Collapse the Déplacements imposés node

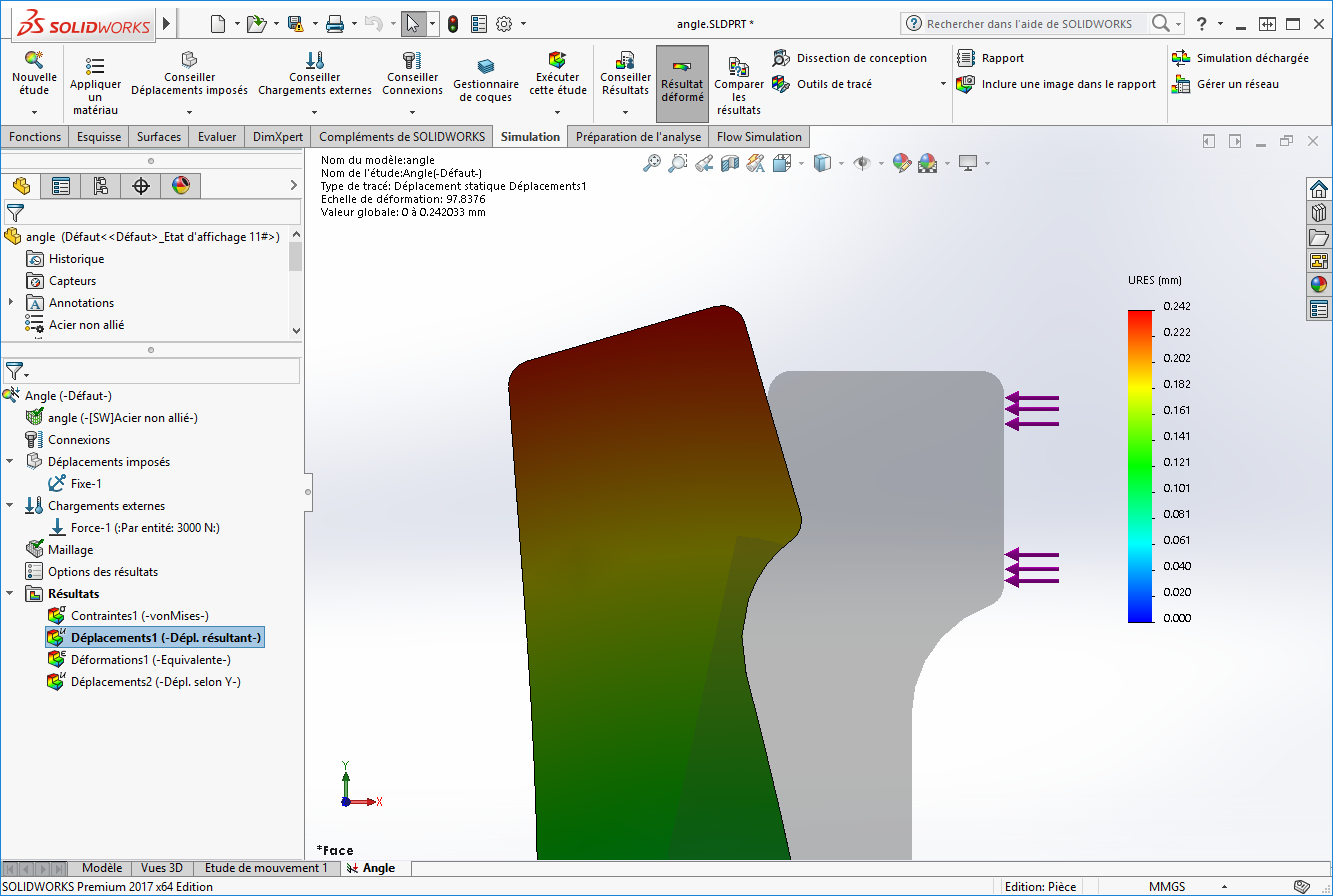tap(10, 461)
